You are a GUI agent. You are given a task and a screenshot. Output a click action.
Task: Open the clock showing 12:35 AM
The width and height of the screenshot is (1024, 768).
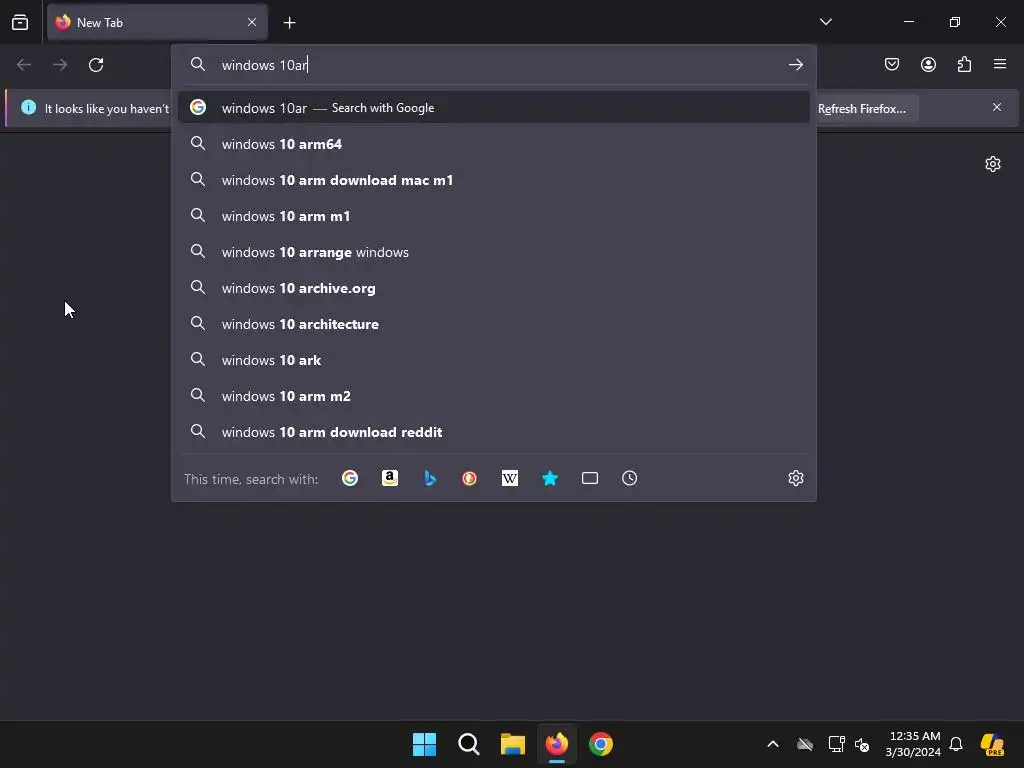point(913,744)
